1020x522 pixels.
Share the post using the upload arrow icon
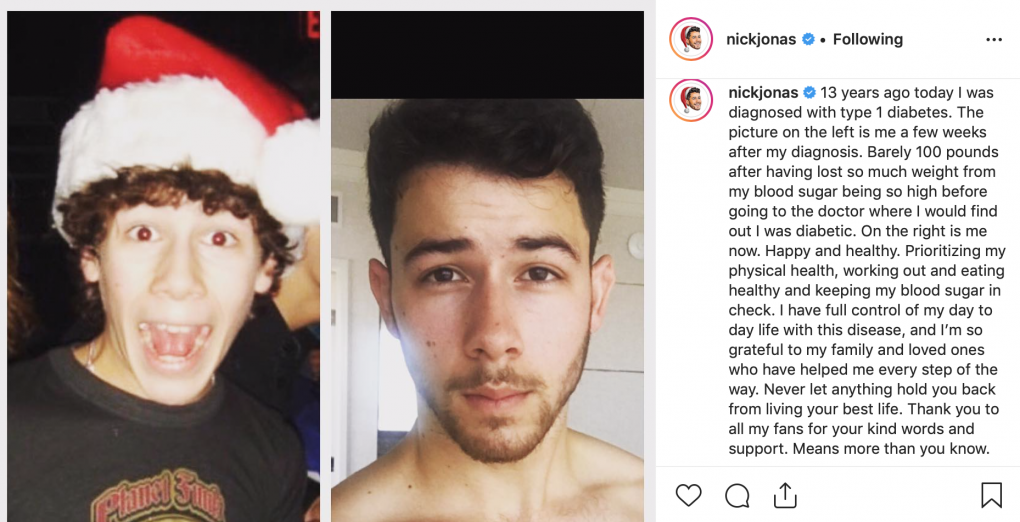pos(785,495)
